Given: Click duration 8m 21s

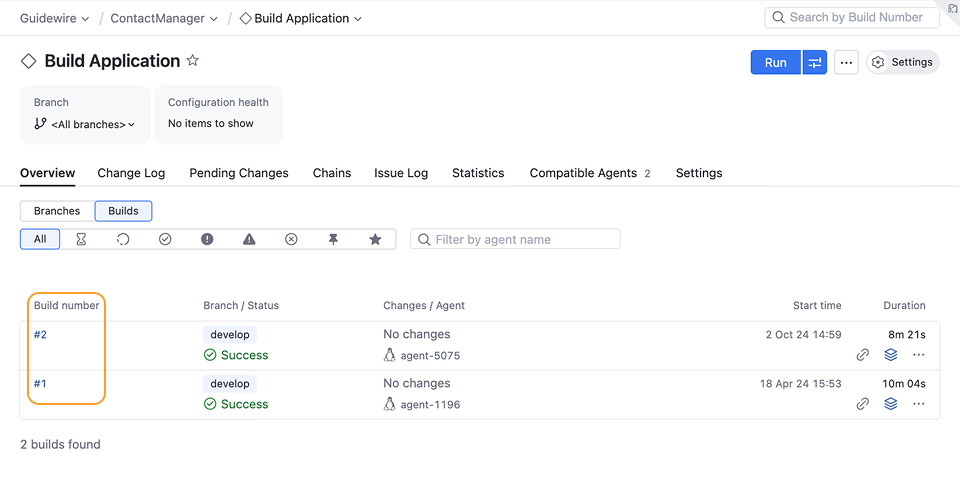Looking at the screenshot, I should point(907,334).
